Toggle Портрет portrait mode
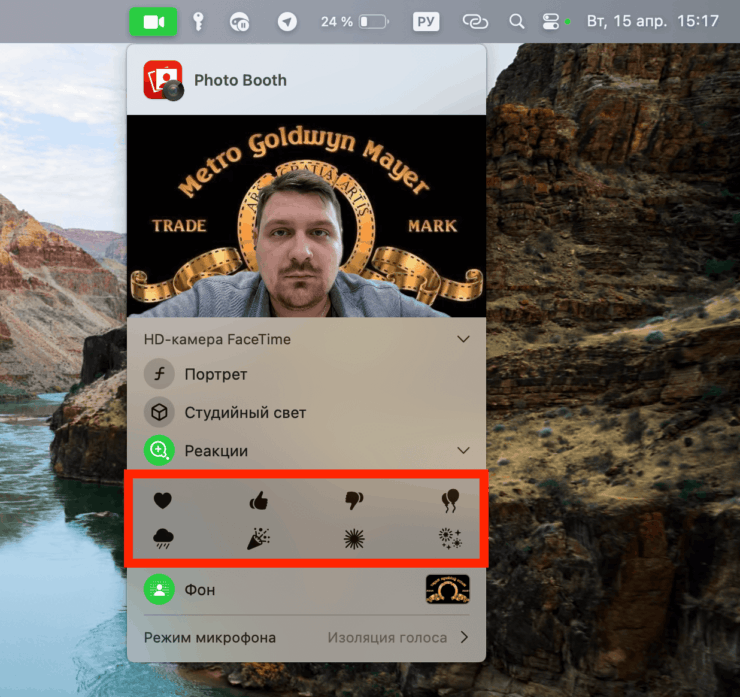 click(159, 375)
